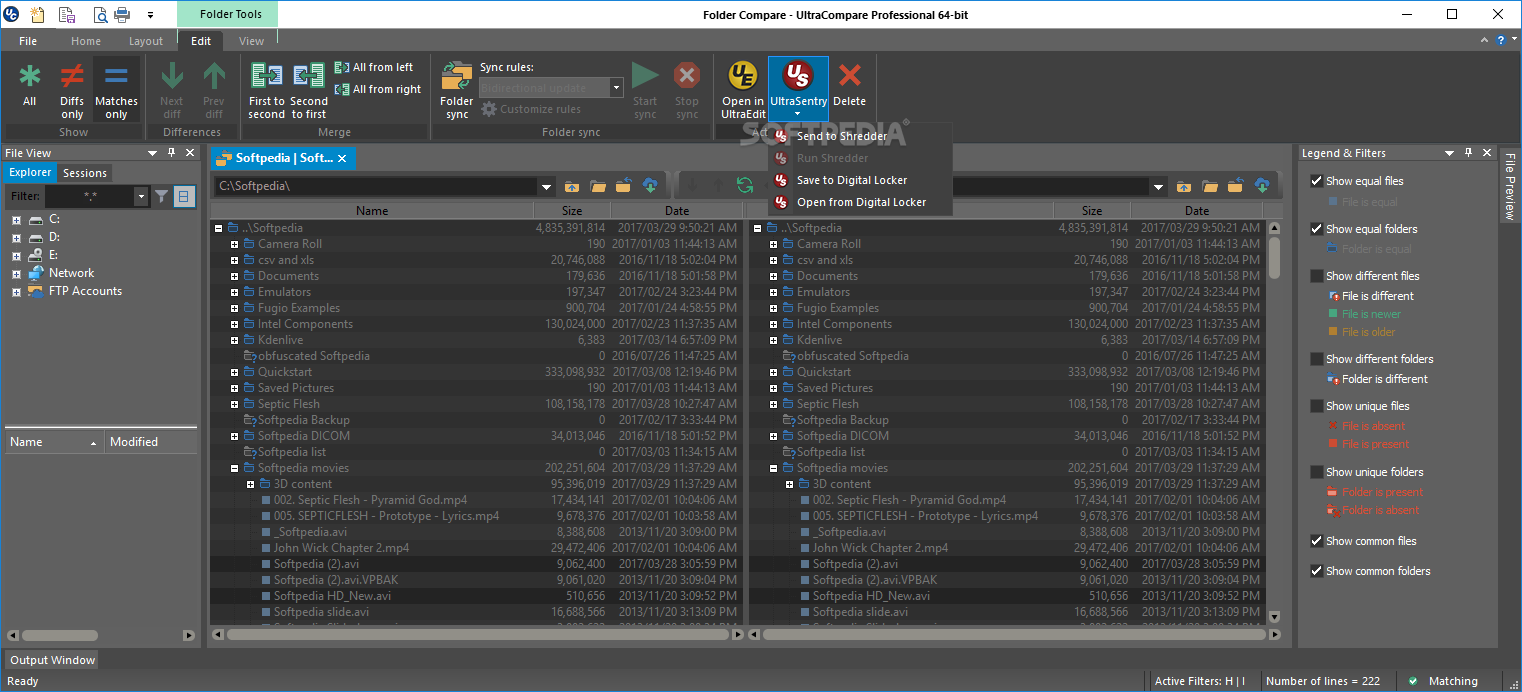Viewport: 1522px width, 692px height.
Task: Click the save session quick access icon
Action: (x=67, y=14)
